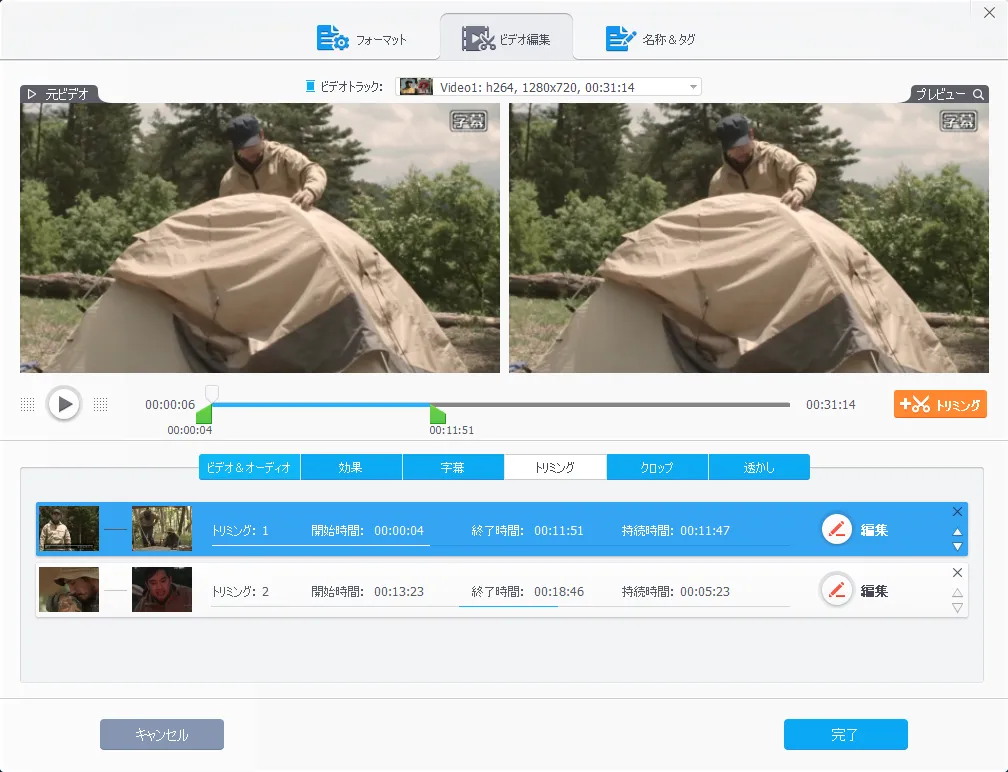Image resolution: width=1008 pixels, height=772 pixels.
Task: Click end time 00:18:46 of trim 2
Action: (x=559, y=591)
